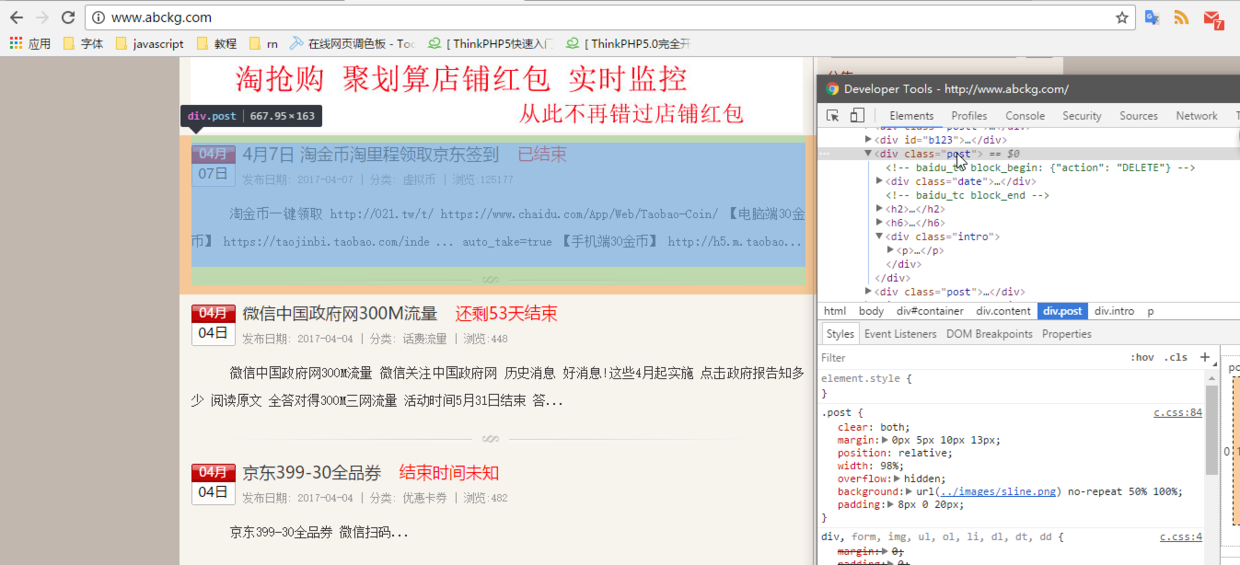Open the c.css:84 source link
Viewport: 1240px width, 565px height.
pos(1178,412)
